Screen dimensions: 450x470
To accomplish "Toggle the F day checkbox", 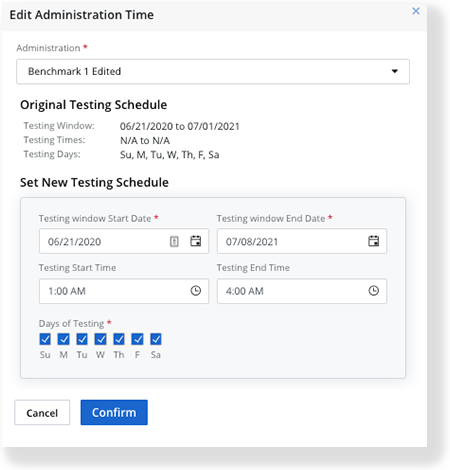I will [x=137, y=339].
